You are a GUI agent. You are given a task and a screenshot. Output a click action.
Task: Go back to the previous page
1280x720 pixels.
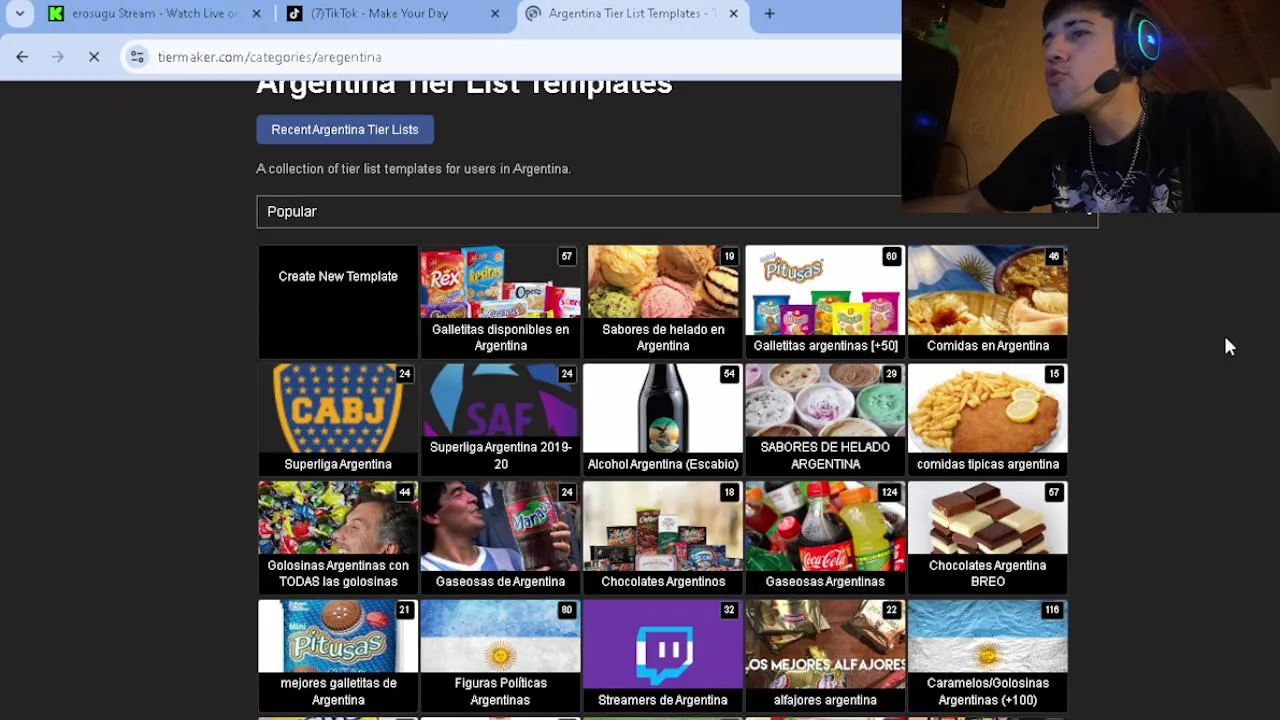pos(22,57)
